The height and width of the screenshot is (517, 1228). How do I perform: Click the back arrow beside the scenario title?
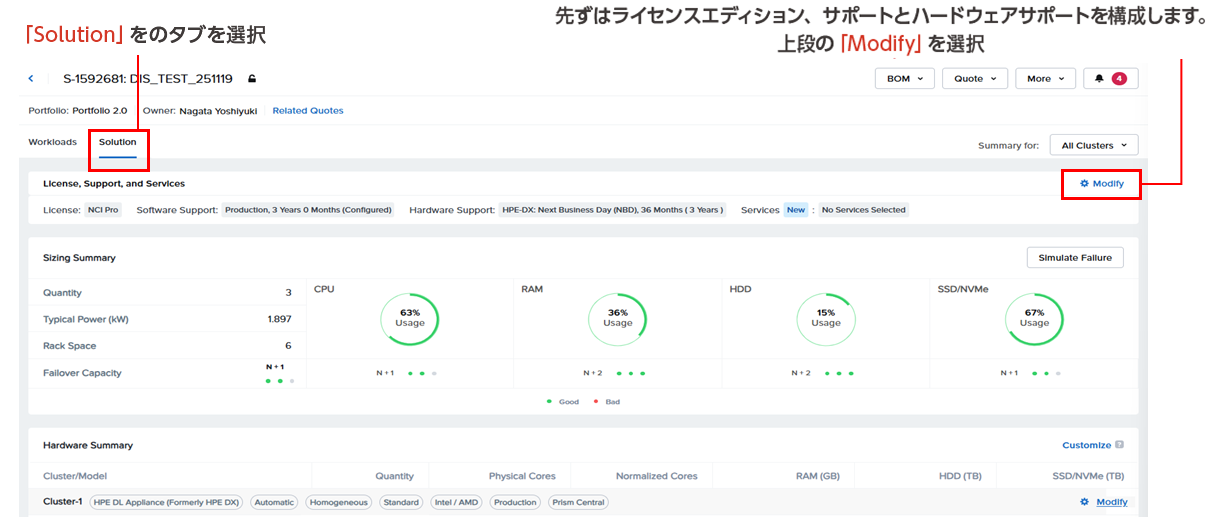click(31, 78)
